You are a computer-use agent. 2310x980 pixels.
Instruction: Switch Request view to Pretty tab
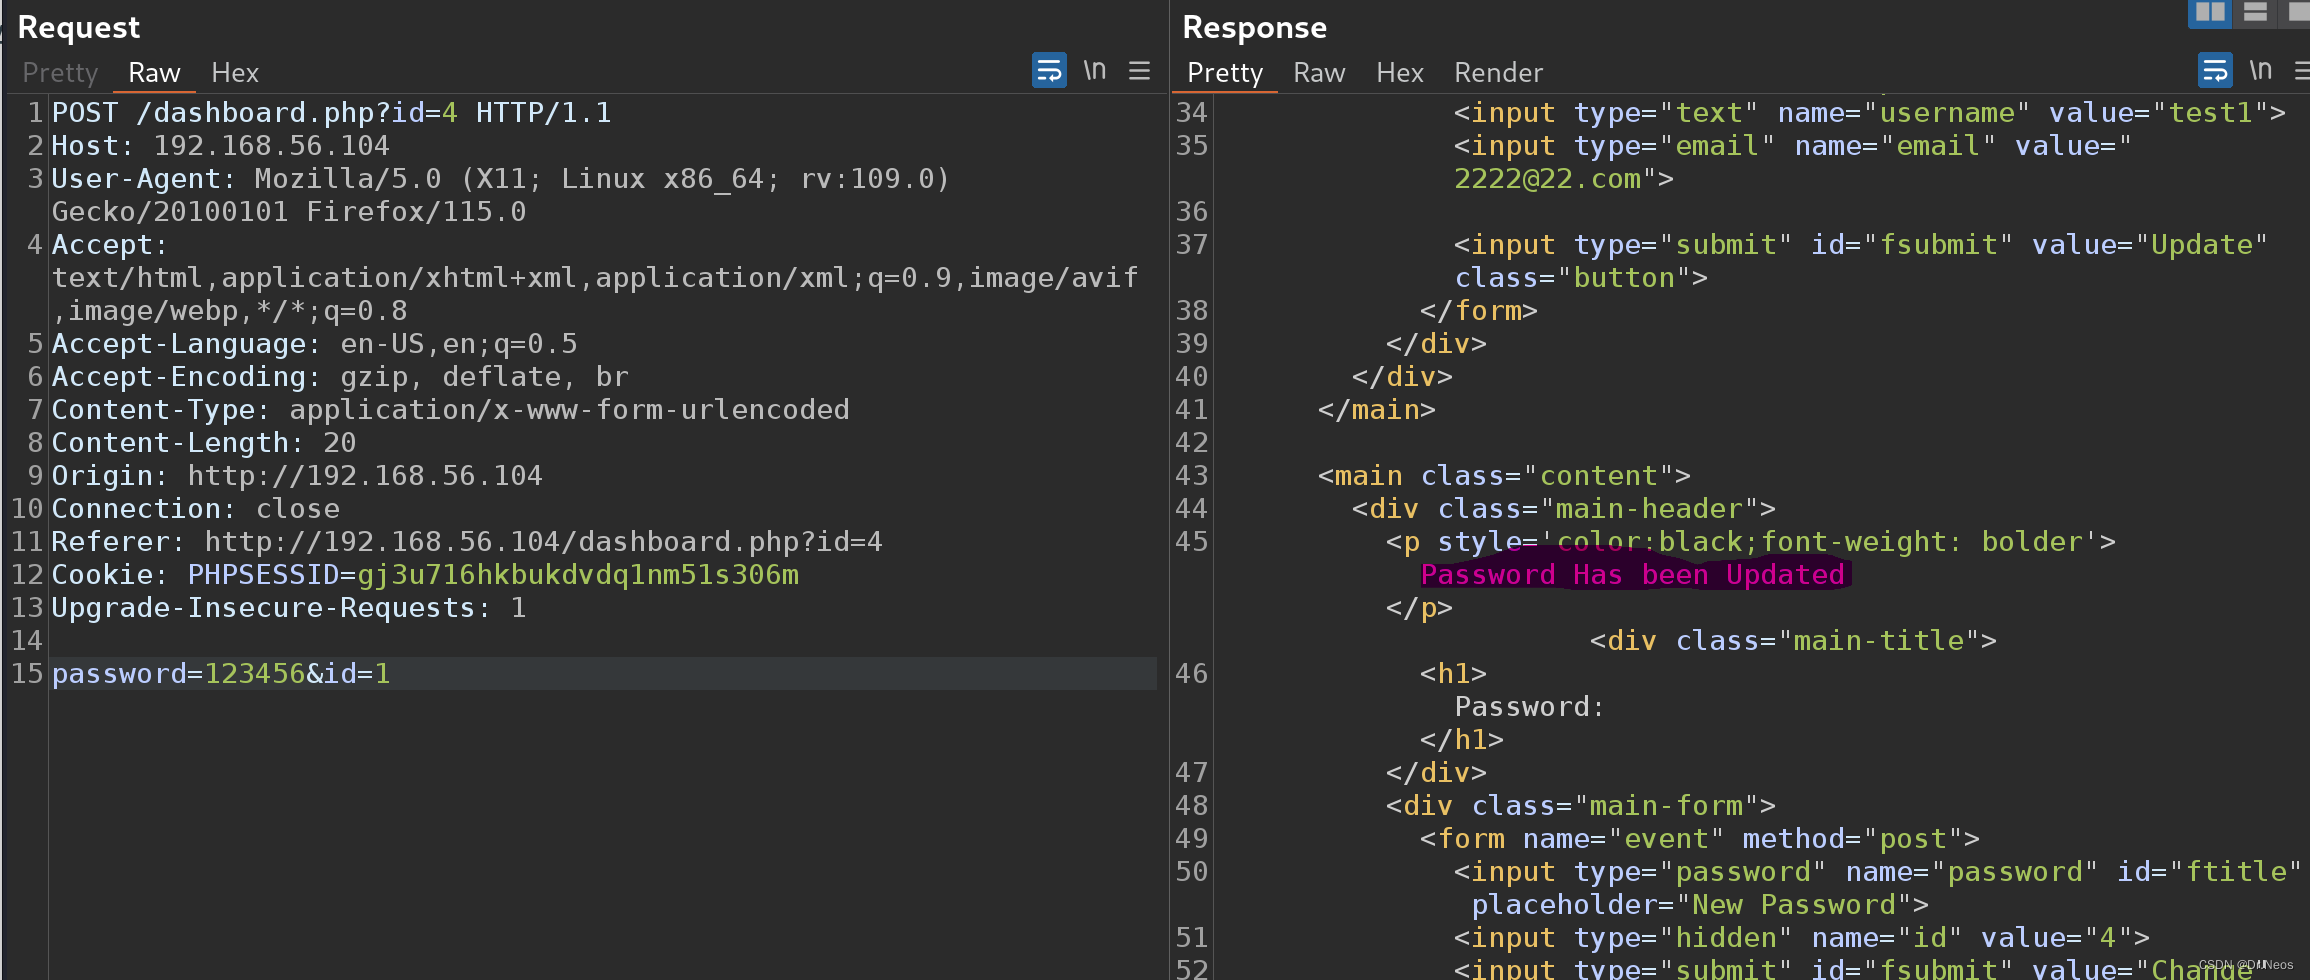click(x=60, y=73)
